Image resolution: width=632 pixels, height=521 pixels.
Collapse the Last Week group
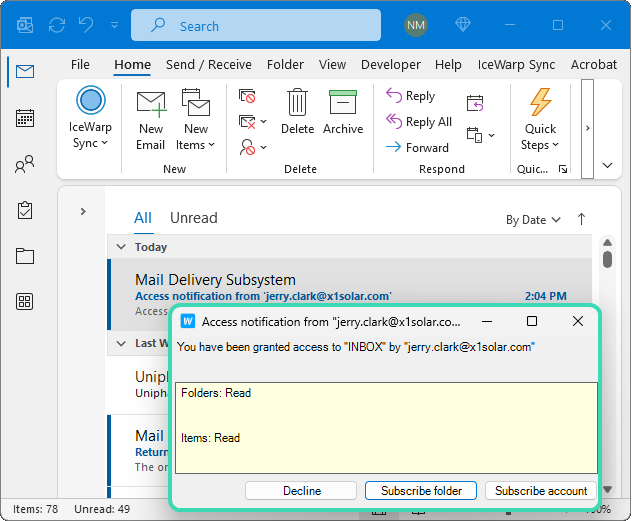(121, 343)
